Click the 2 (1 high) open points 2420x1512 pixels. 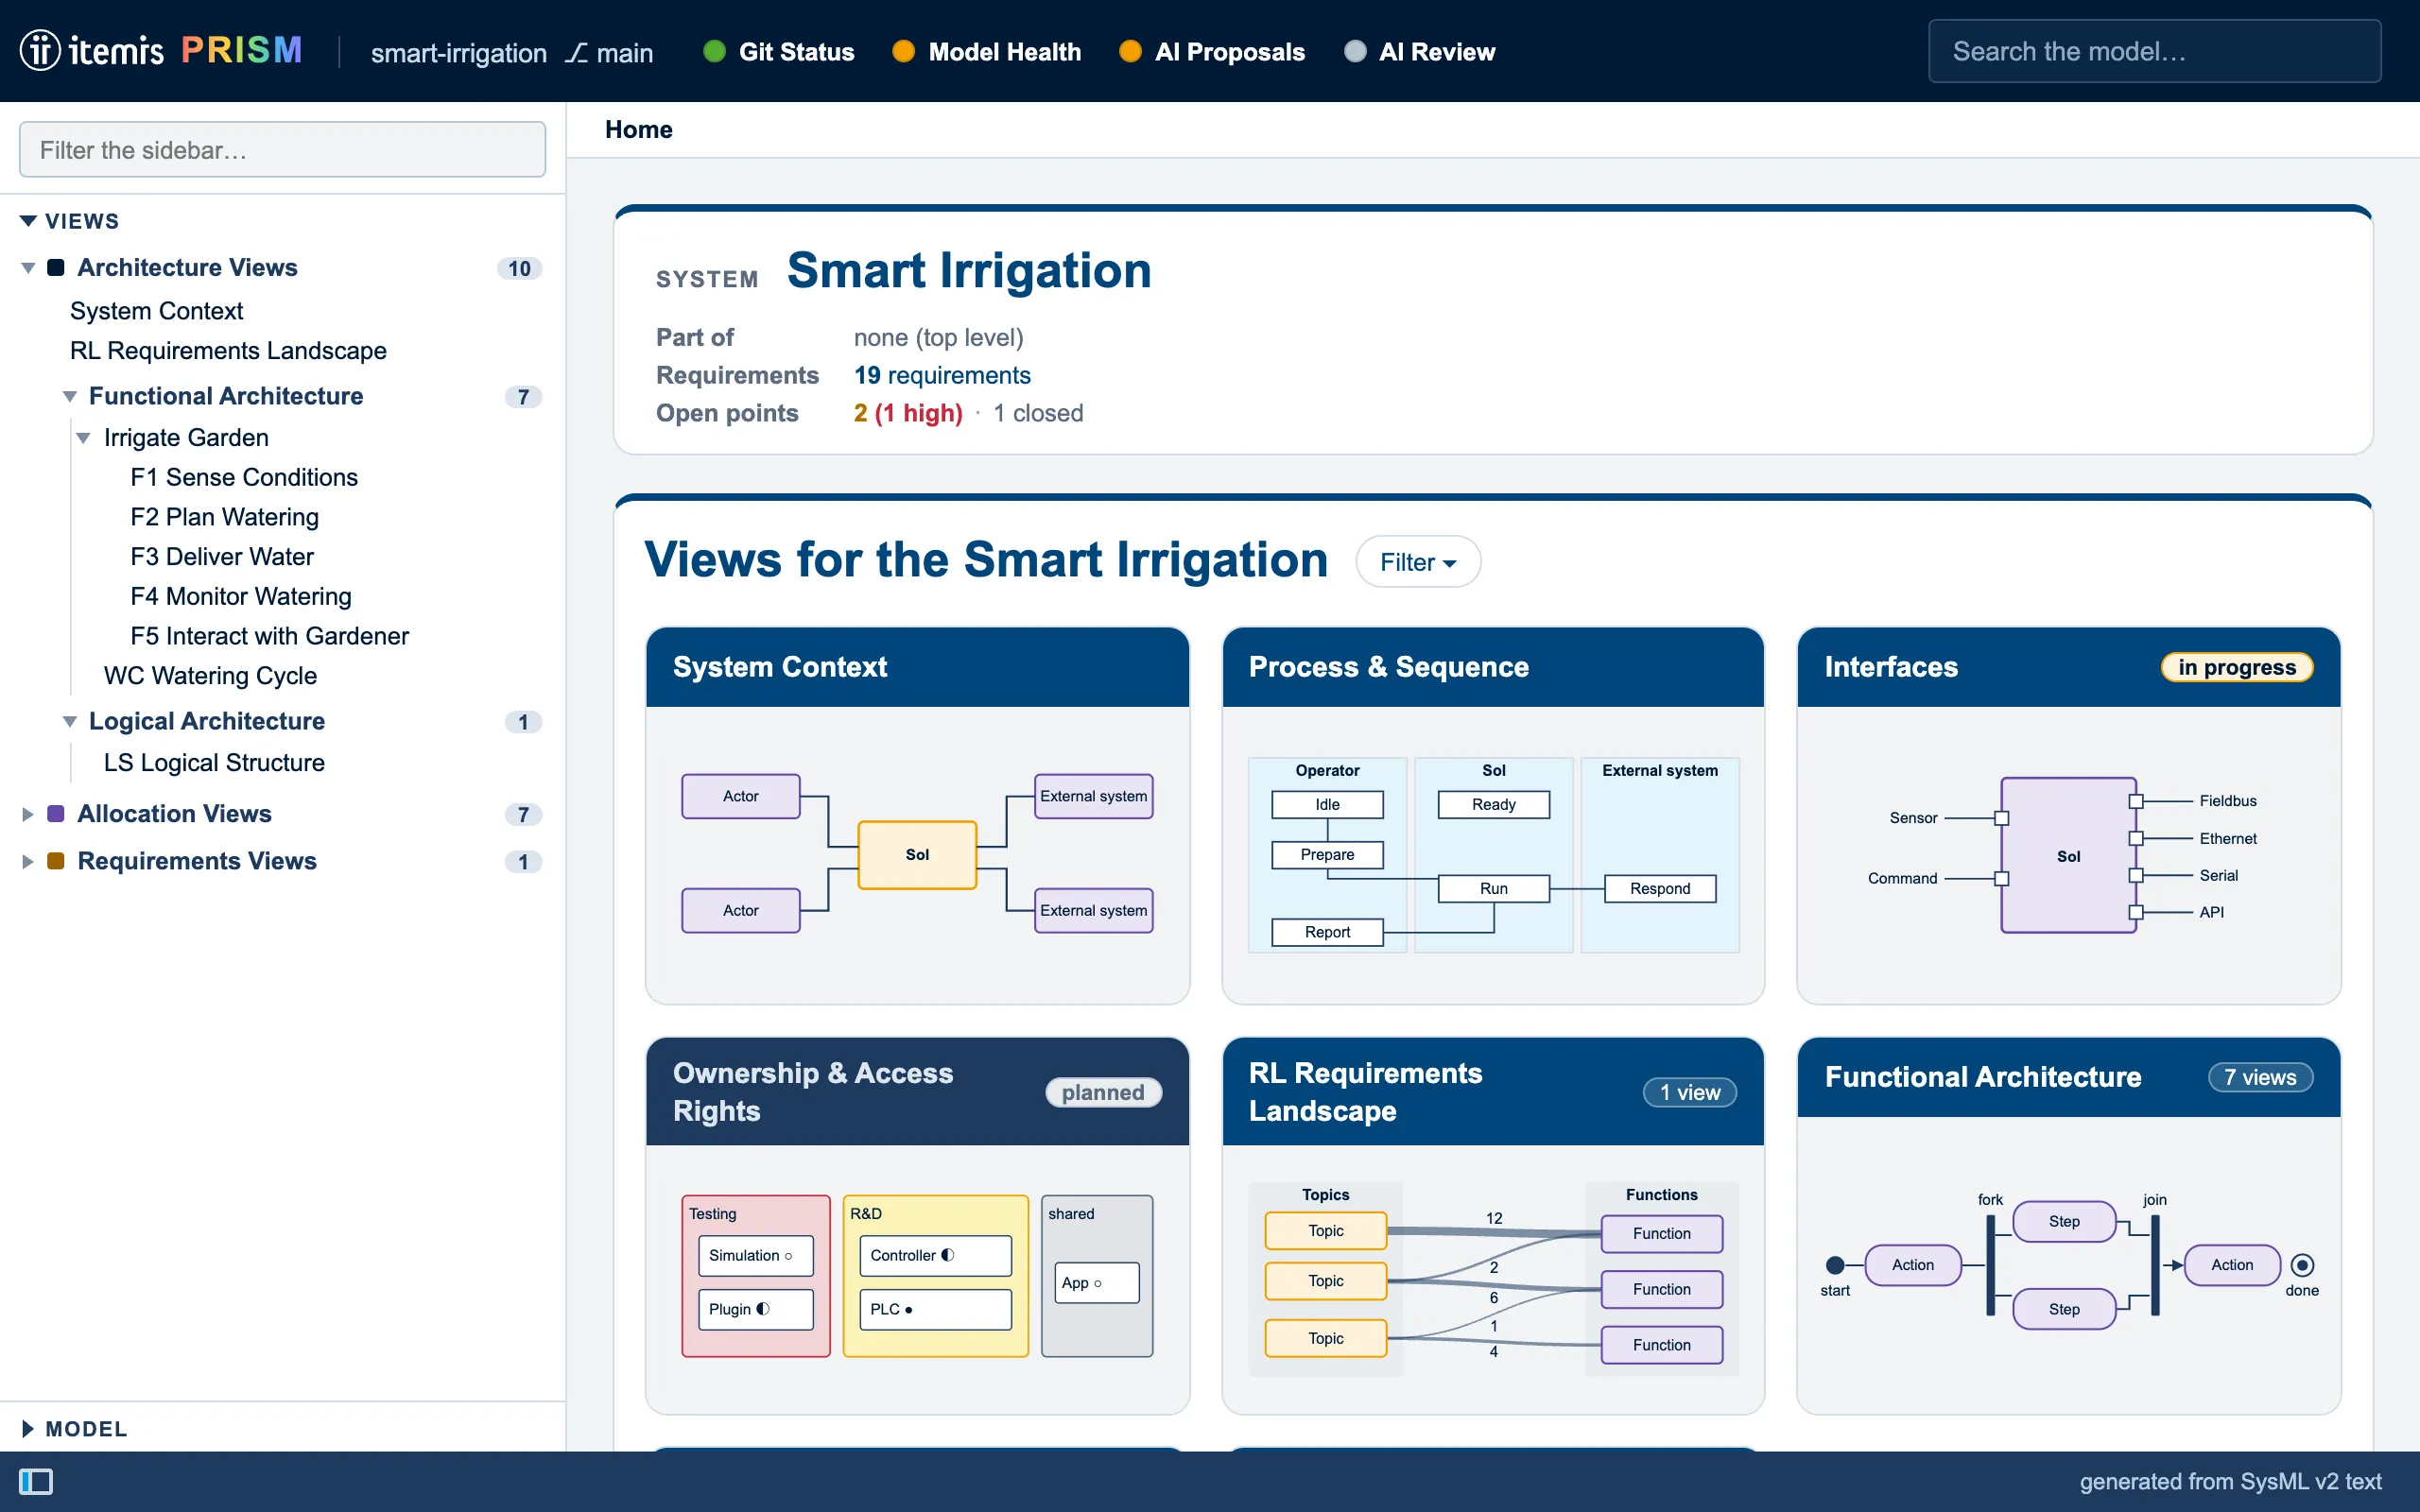click(x=907, y=413)
